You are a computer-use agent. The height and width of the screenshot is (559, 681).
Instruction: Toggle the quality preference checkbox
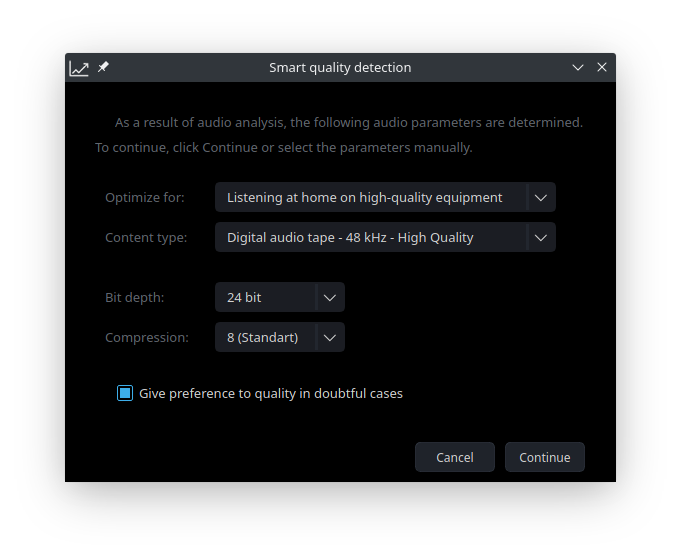tap(125, 393)
